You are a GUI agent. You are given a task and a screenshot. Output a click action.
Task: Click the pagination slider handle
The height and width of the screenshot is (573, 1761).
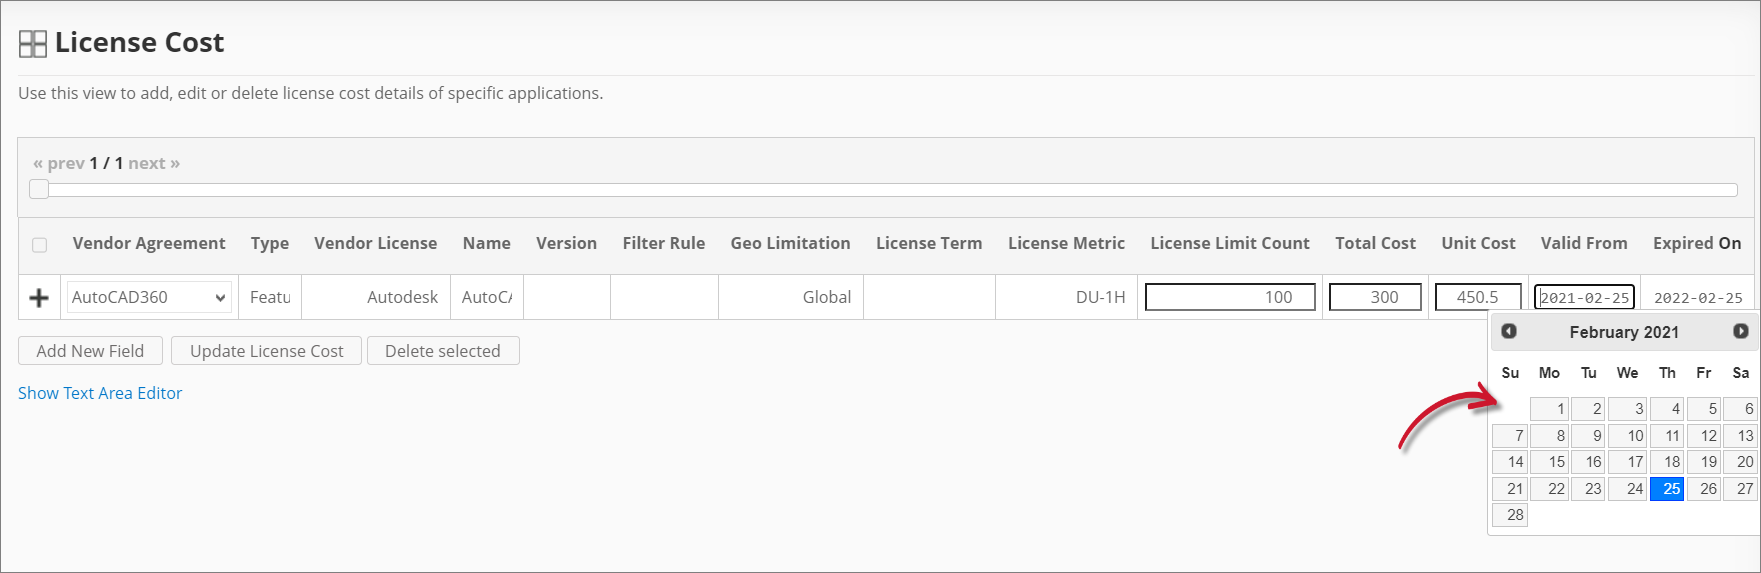[39, 189]
